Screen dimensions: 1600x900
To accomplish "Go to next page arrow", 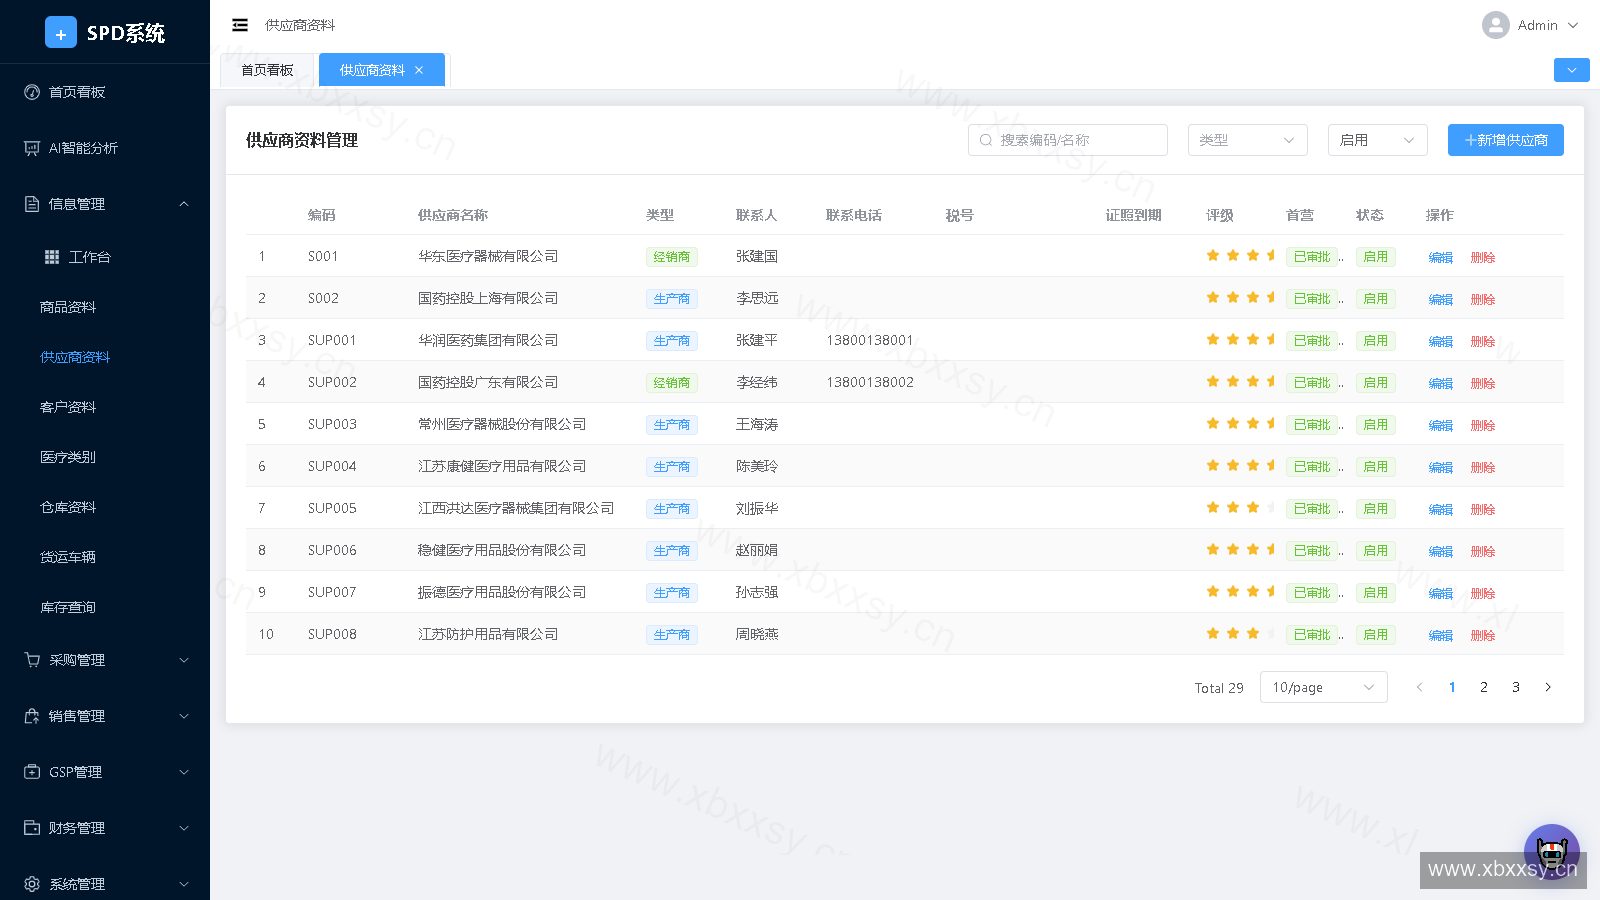I will (x=1548, y=687).
